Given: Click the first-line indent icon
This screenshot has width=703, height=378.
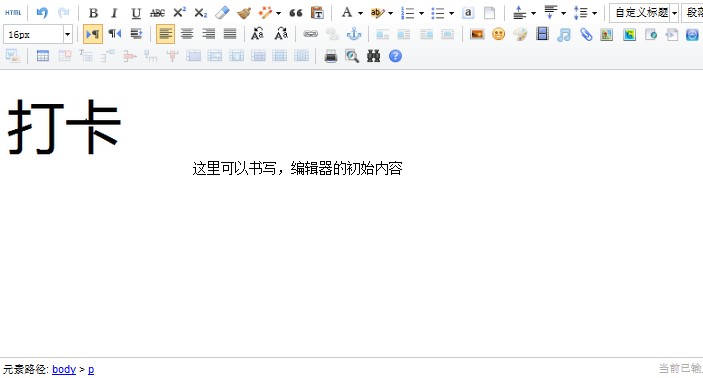Looking at the screenshot, I should pyautogui.click(x=136, y=34).
